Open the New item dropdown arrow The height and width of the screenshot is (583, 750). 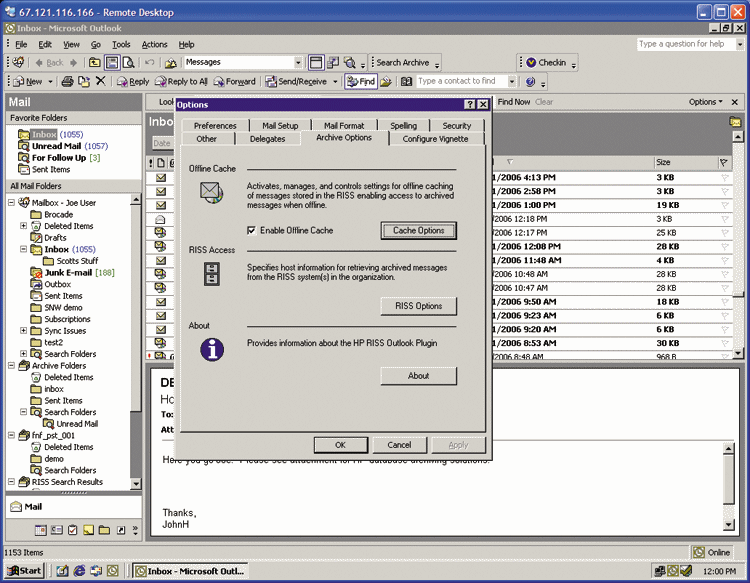coord(50,81)
